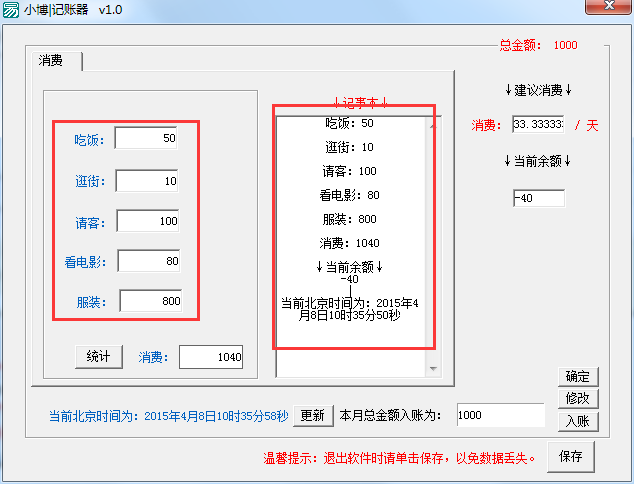The height and width of the screenshot is (484, 634).
Task: Click the 更新 time button
Action: pyautogui.click(x=313, y=415)
